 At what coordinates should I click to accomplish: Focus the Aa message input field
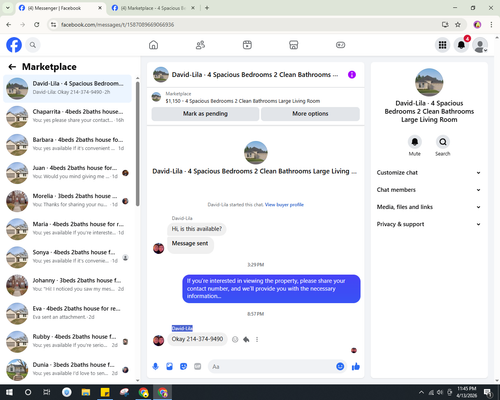(x=272, y=367)
